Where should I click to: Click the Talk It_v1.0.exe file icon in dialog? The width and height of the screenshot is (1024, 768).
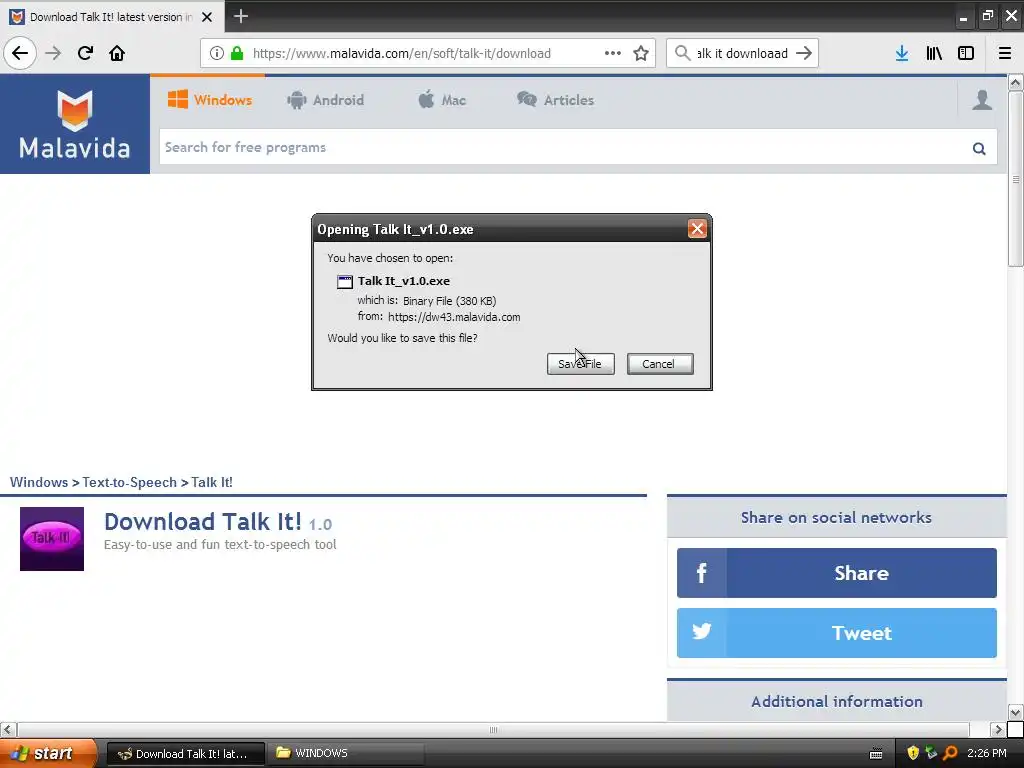(x=345, y=281)
